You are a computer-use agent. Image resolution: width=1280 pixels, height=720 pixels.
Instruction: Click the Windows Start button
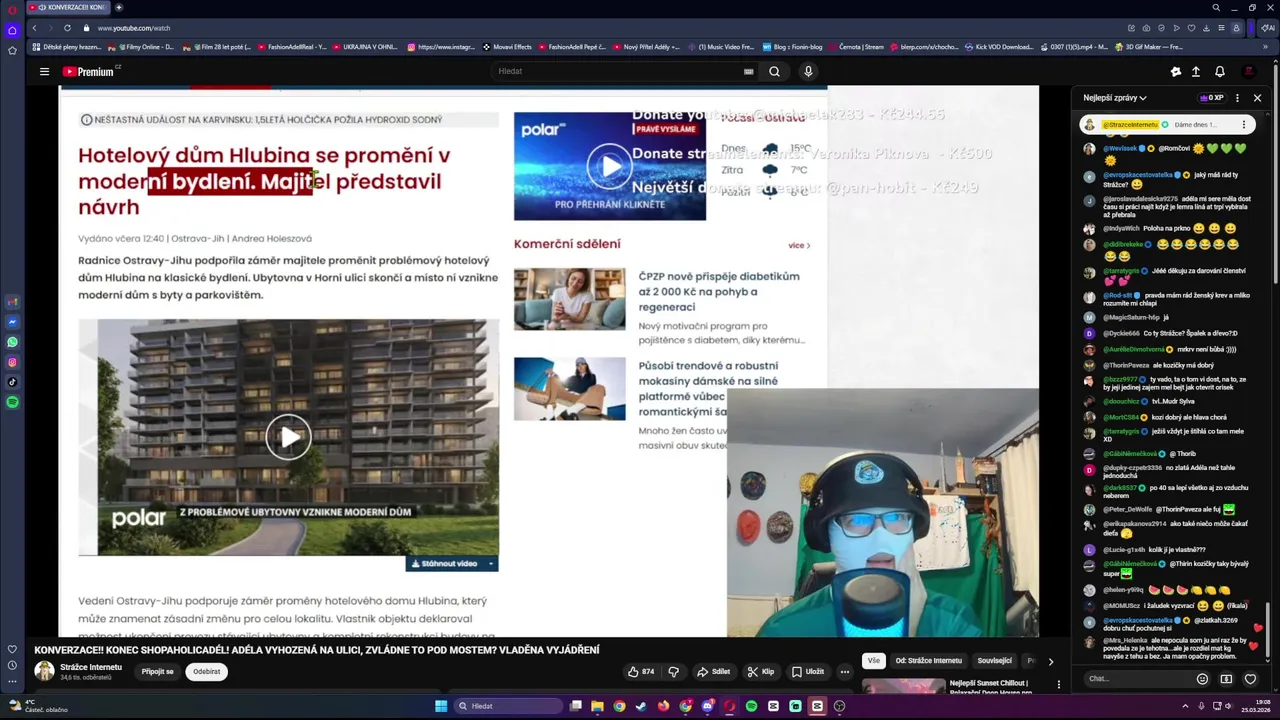(441, 706)
